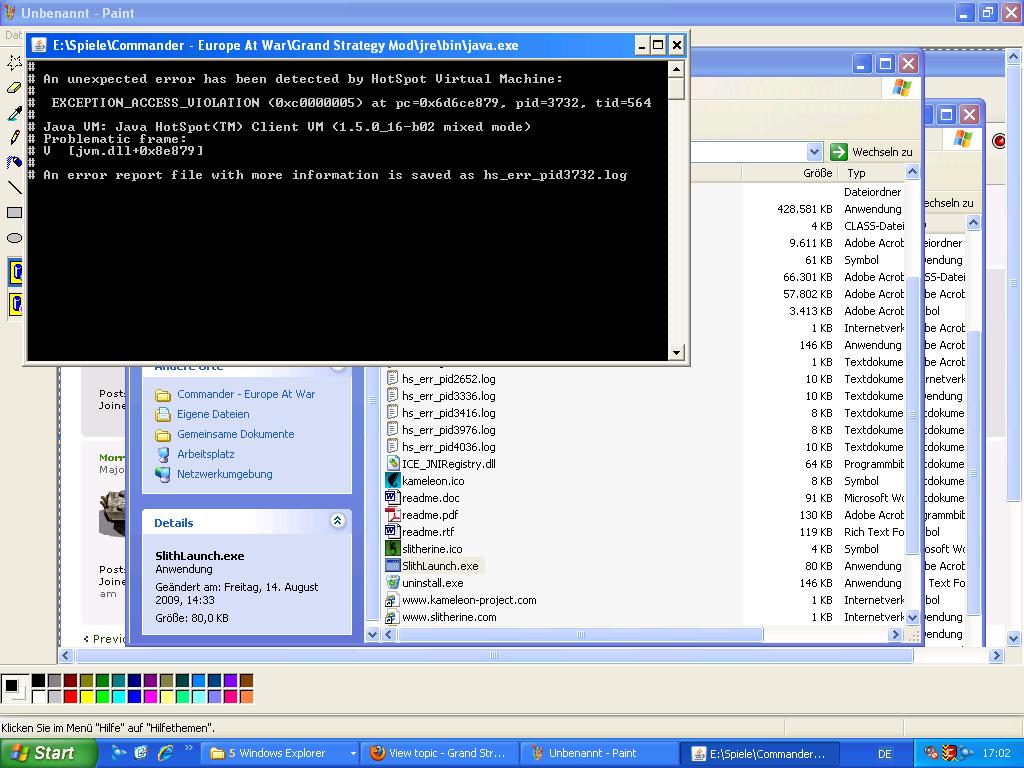Viewport: 1024px width, 768px height.
Task: Select kameleon.ico file icon
Action: pyautogui.click(x=392, y=481)
